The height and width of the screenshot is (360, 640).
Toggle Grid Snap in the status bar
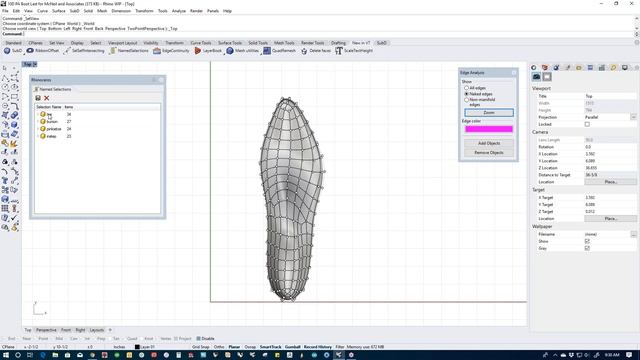(x=200, y=347)
